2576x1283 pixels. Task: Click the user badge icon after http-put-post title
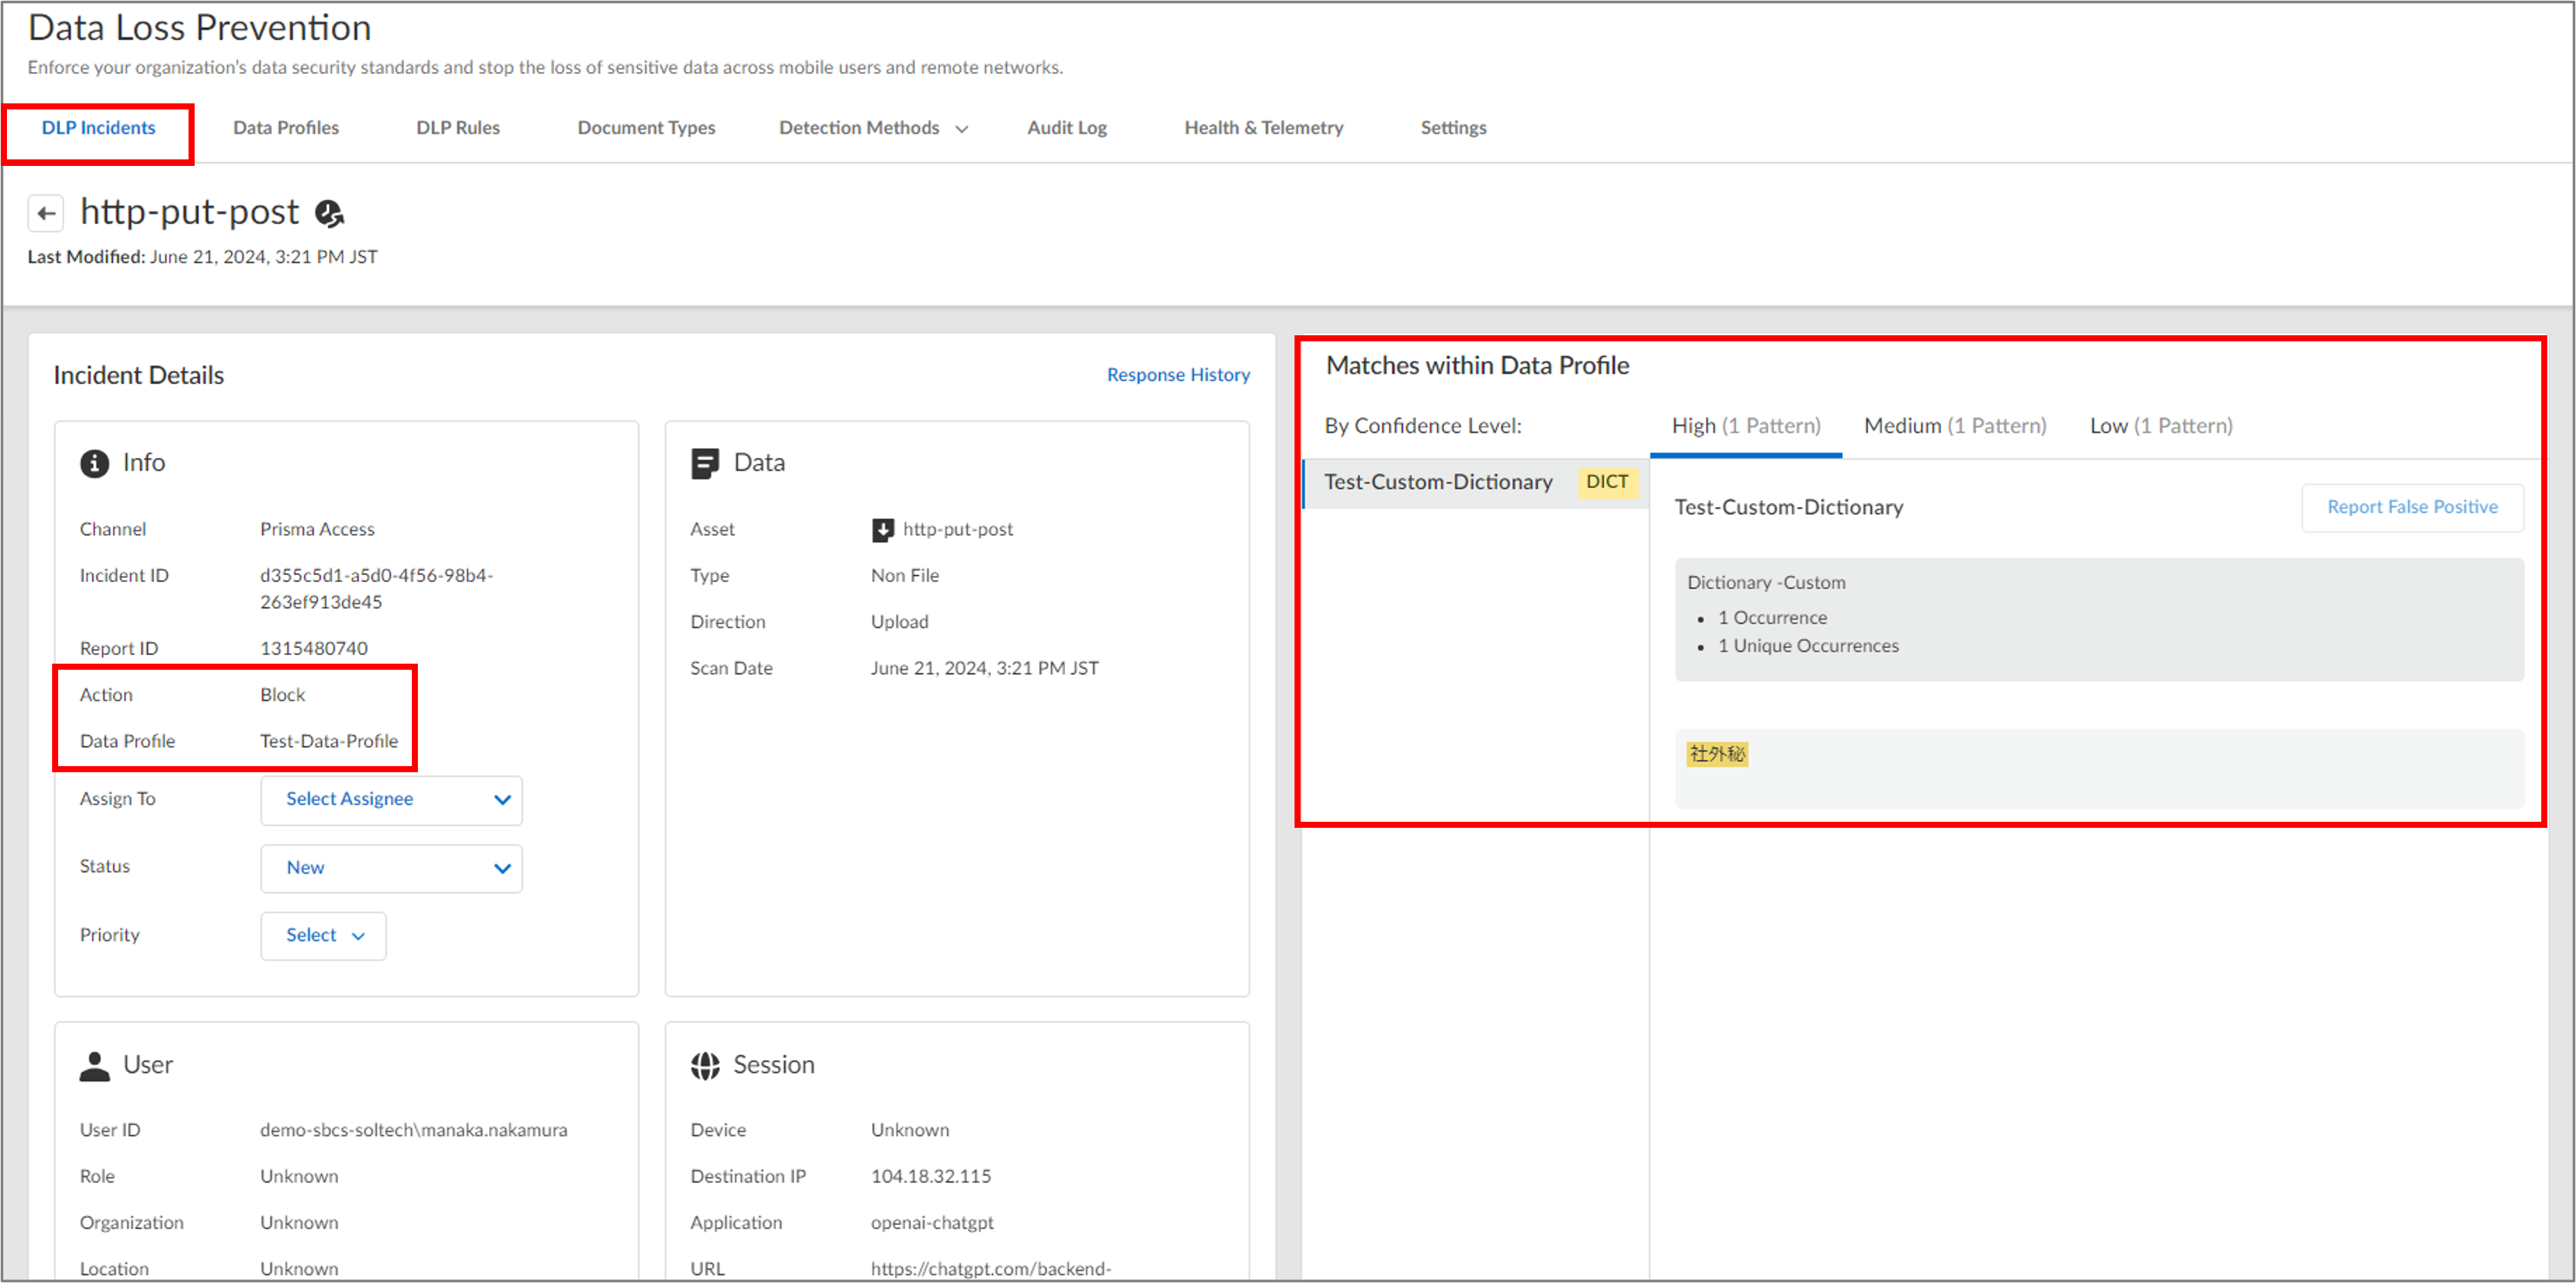329,213
